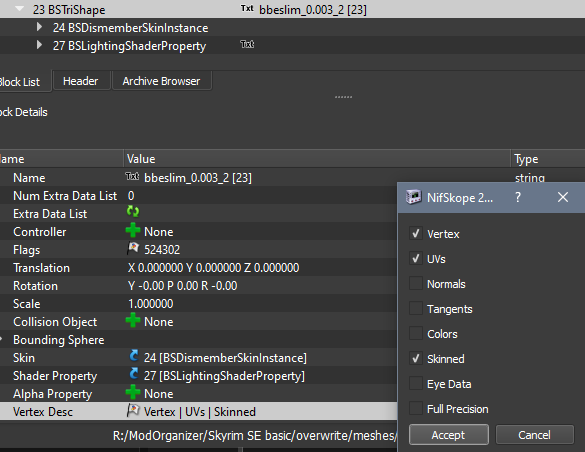Click the Shader Property row label
Image resolution: width=585 pixels, height=452 pixels.
point(55,376)
